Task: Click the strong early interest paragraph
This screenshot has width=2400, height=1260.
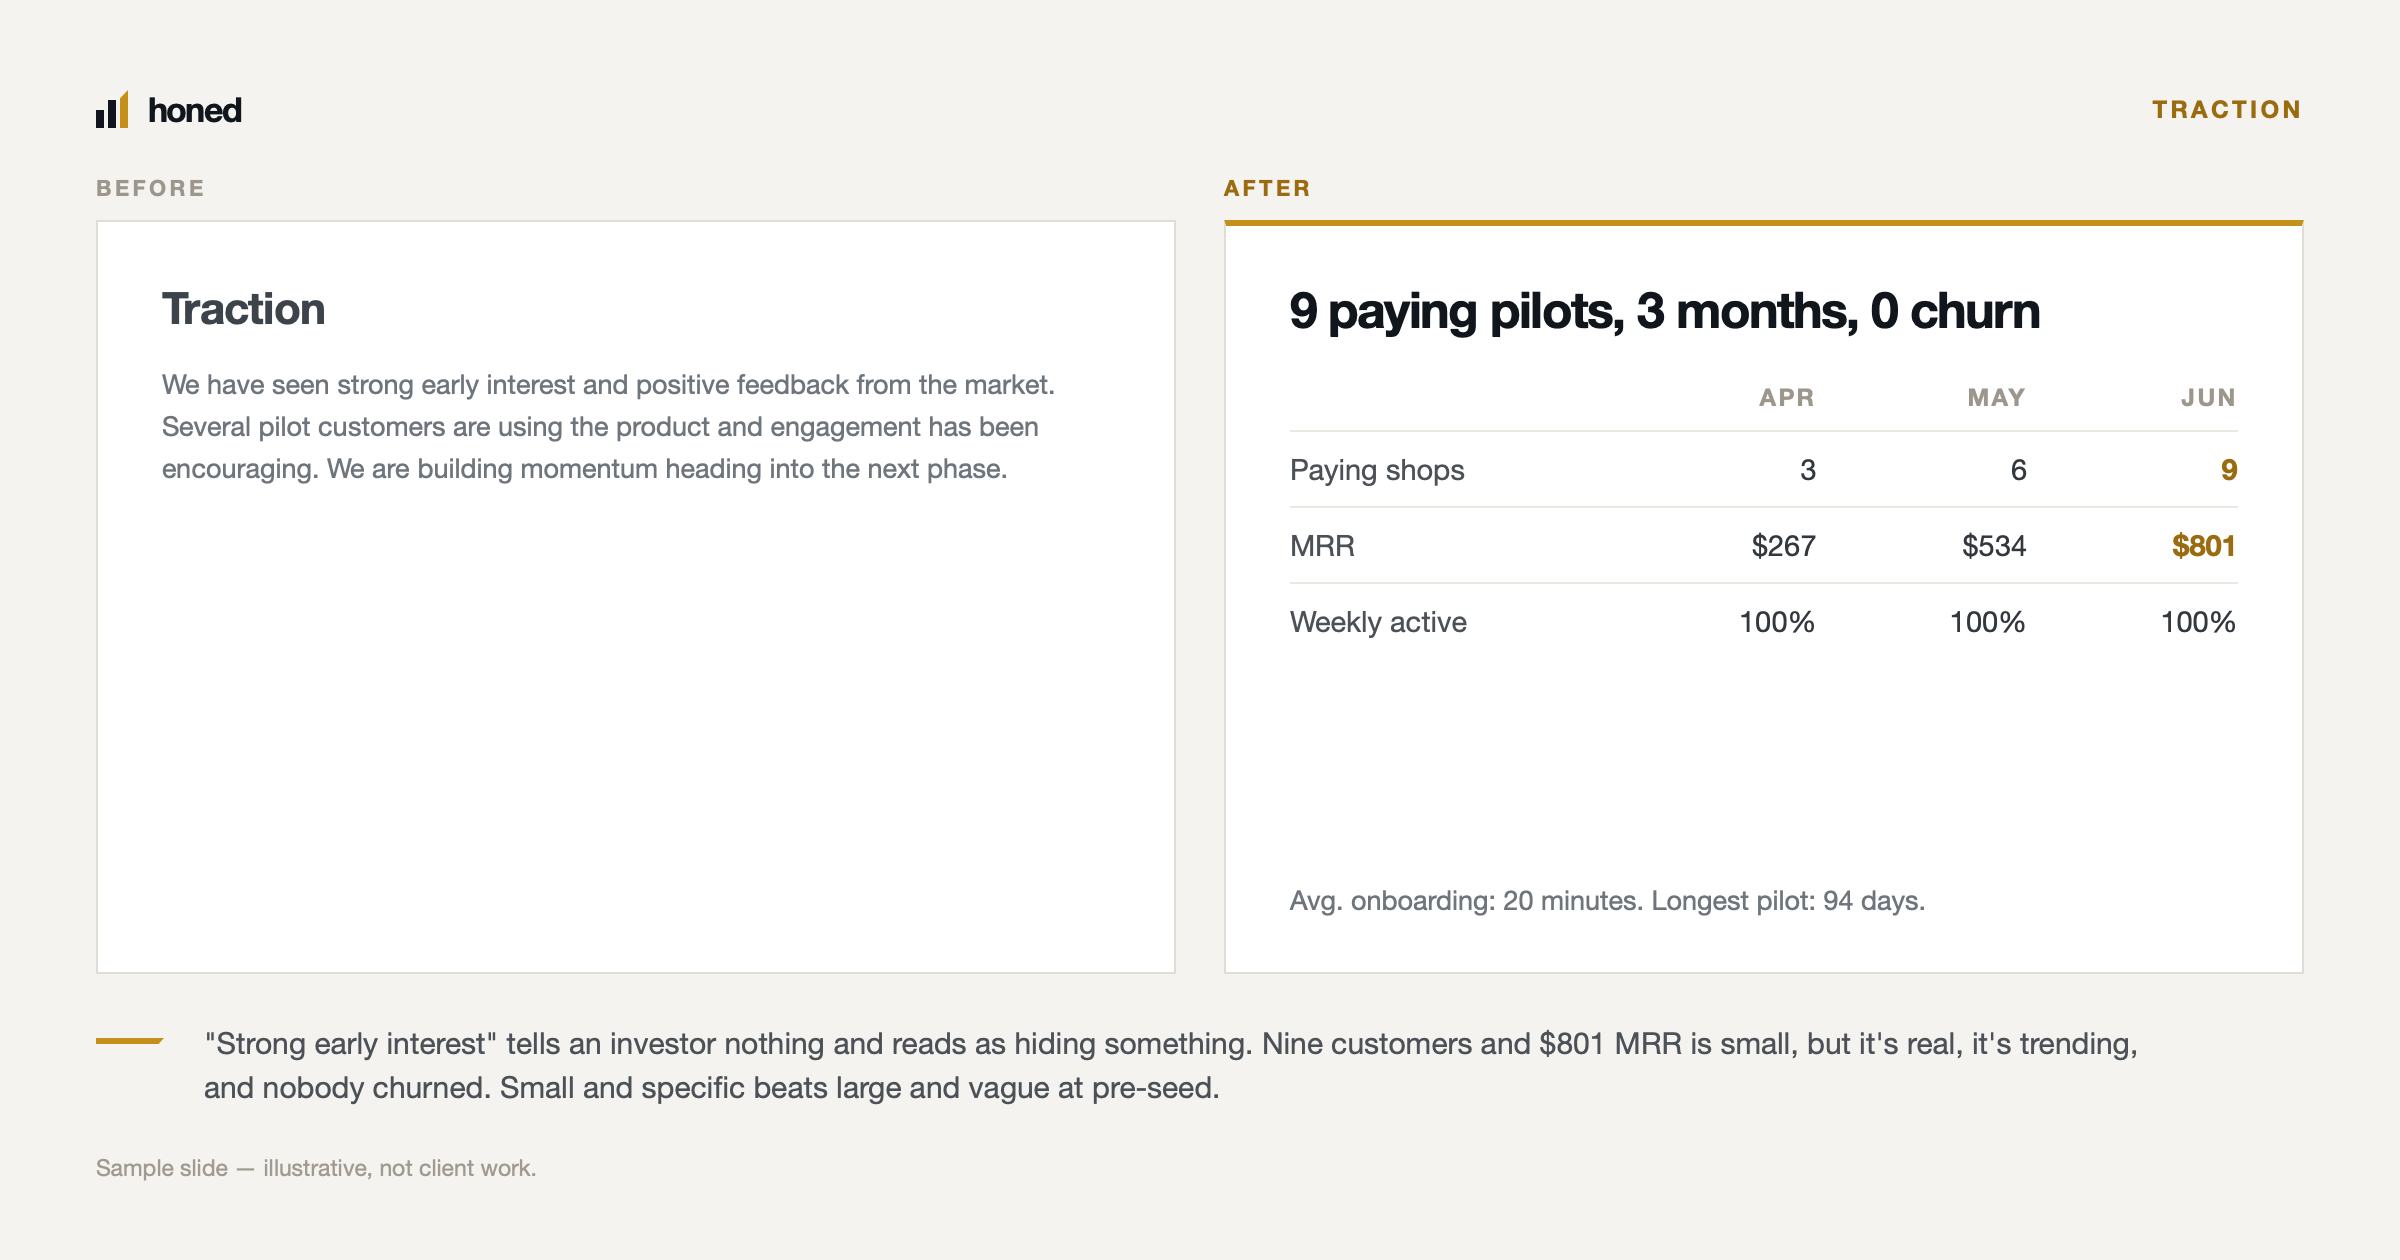Action: 608,427
